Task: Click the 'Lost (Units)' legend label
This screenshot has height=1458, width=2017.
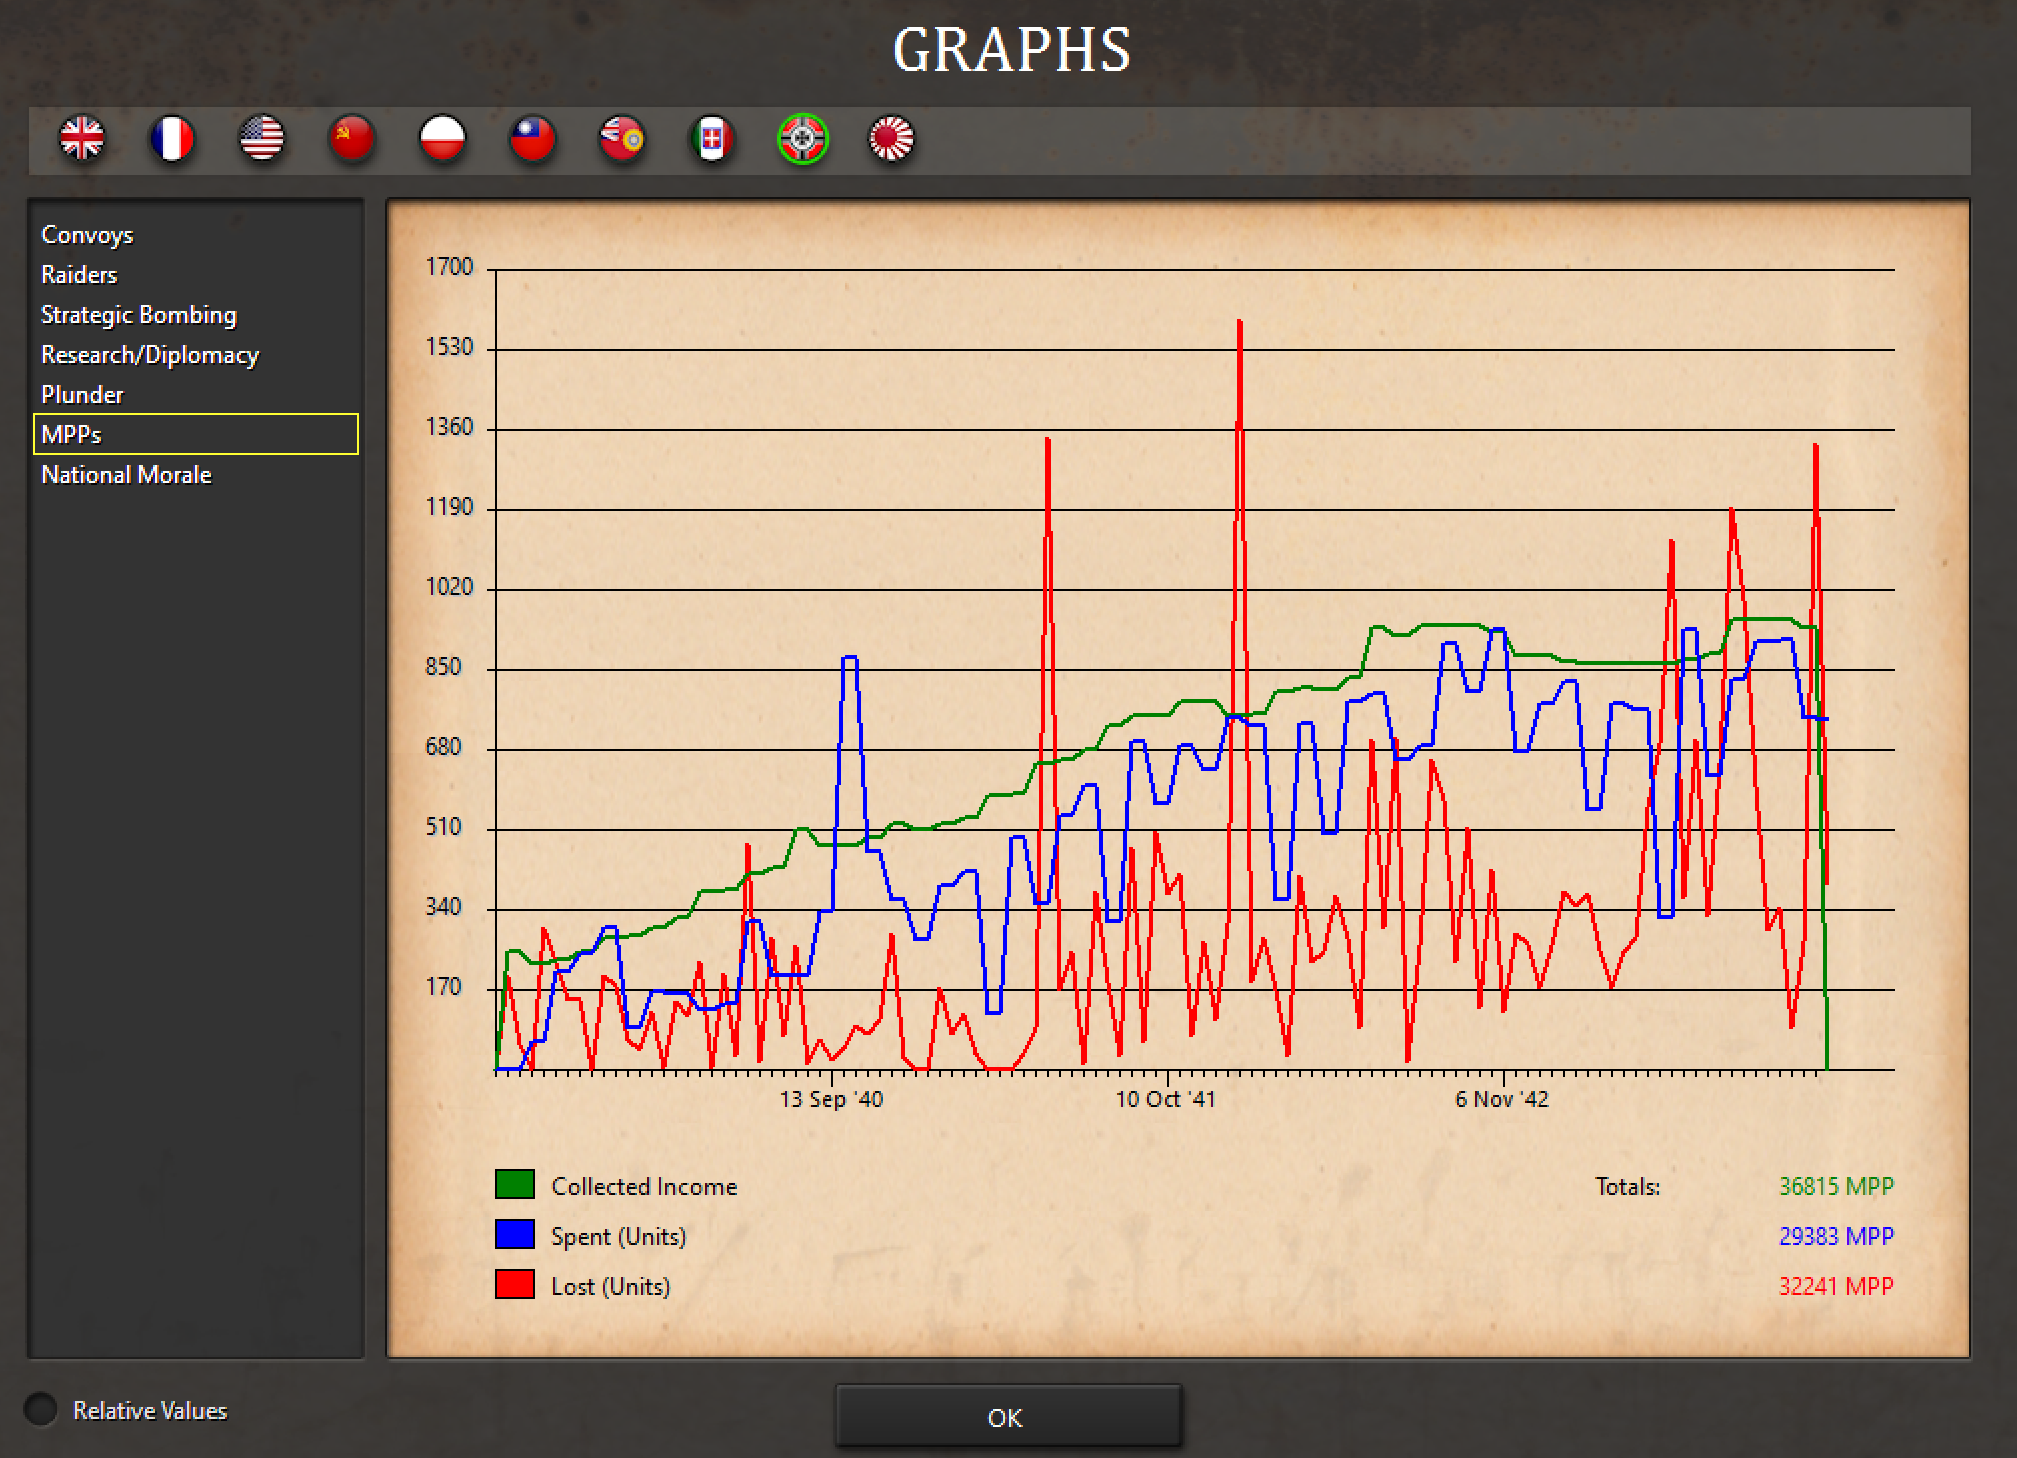Action: click(610, 1286)
